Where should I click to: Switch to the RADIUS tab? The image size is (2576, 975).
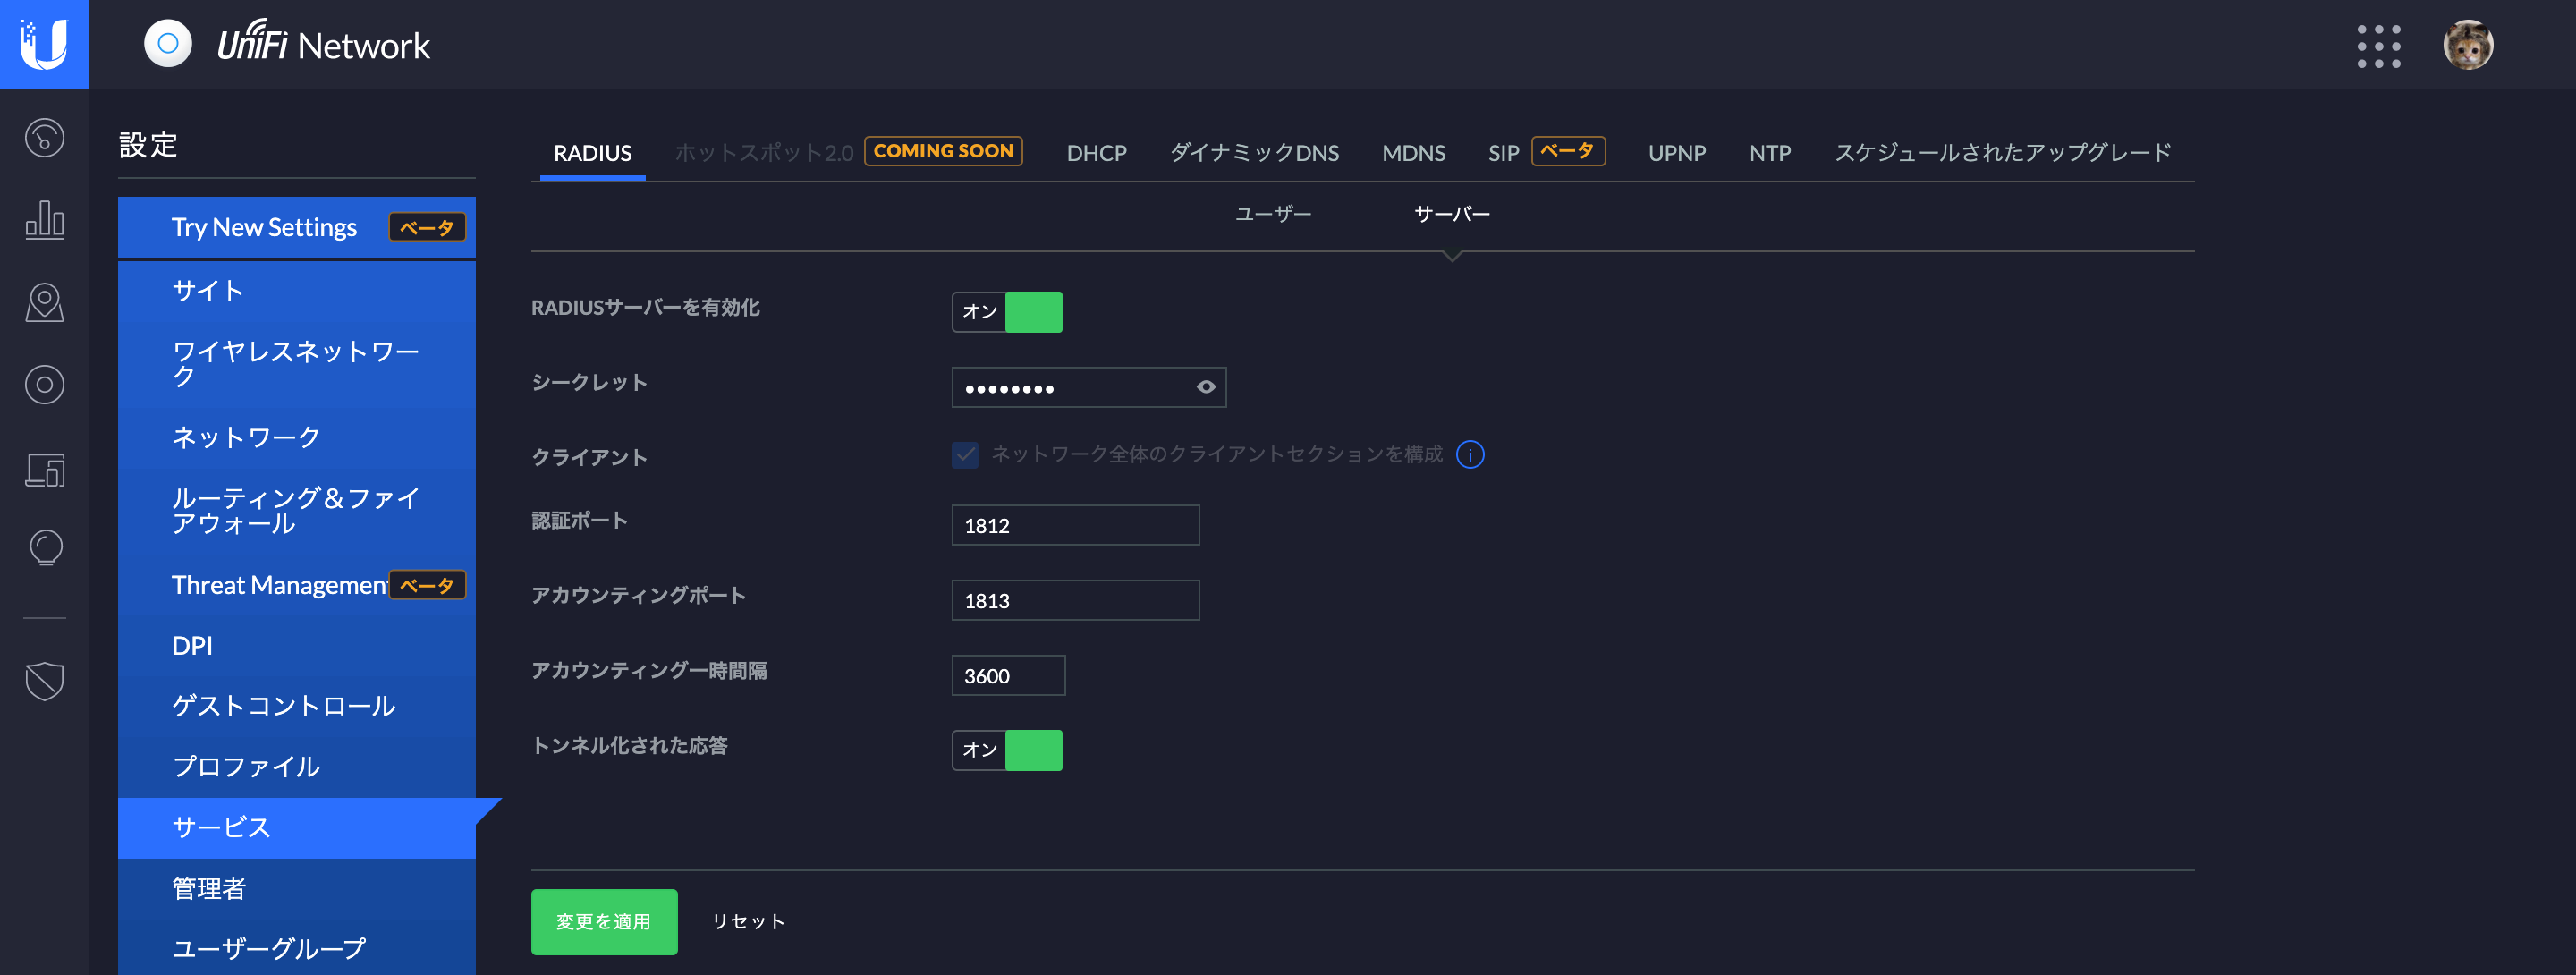tap(592, 153)
